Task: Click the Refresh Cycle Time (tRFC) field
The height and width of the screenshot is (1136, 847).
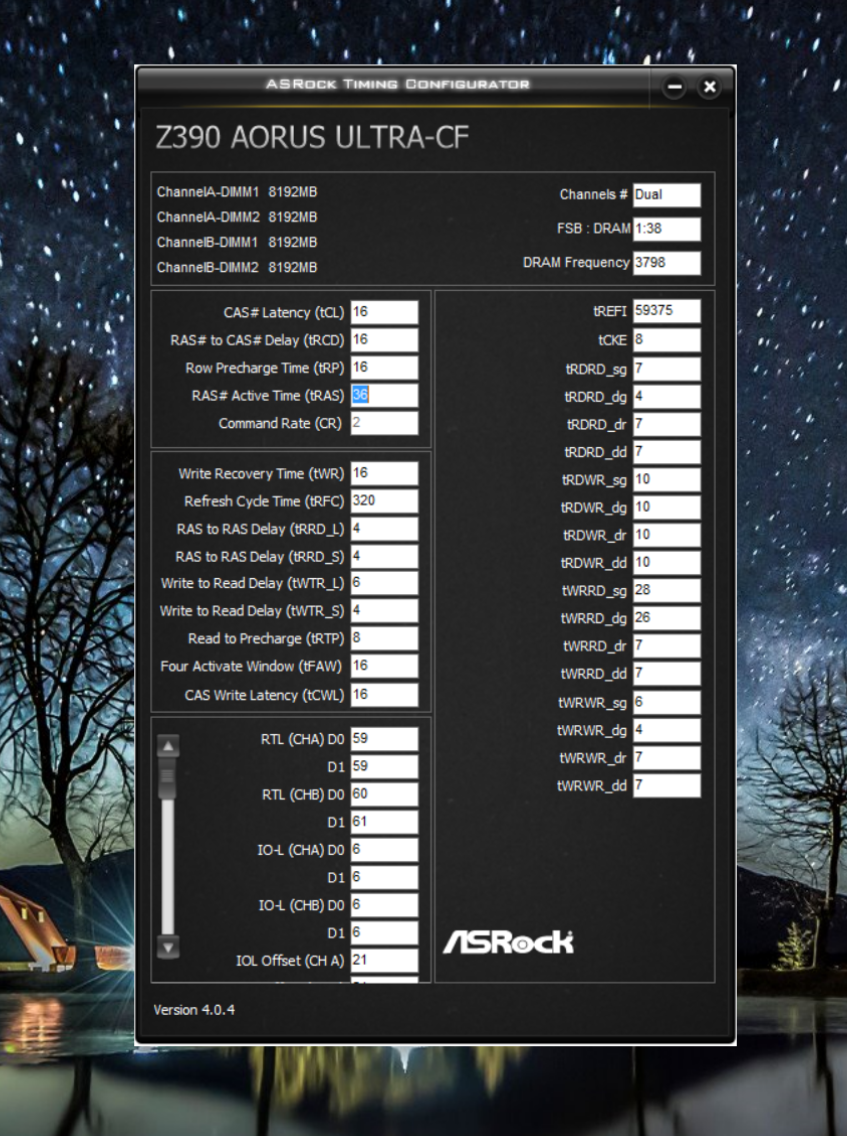Action: [384, 501]
